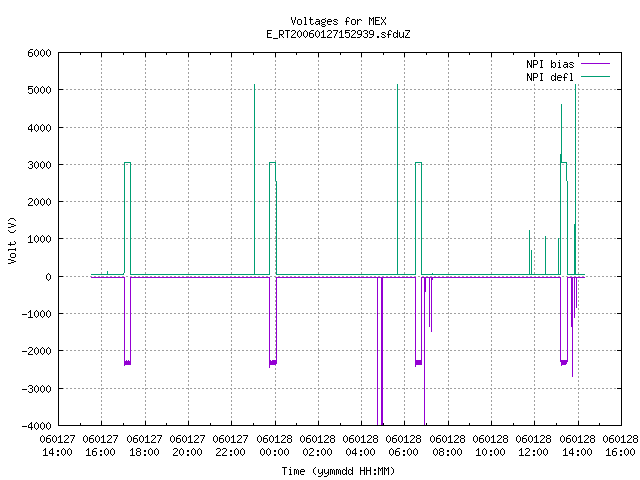Click the x-axis tick label 060128 12:00
This screenshot has height=480, width=640.
533,446
